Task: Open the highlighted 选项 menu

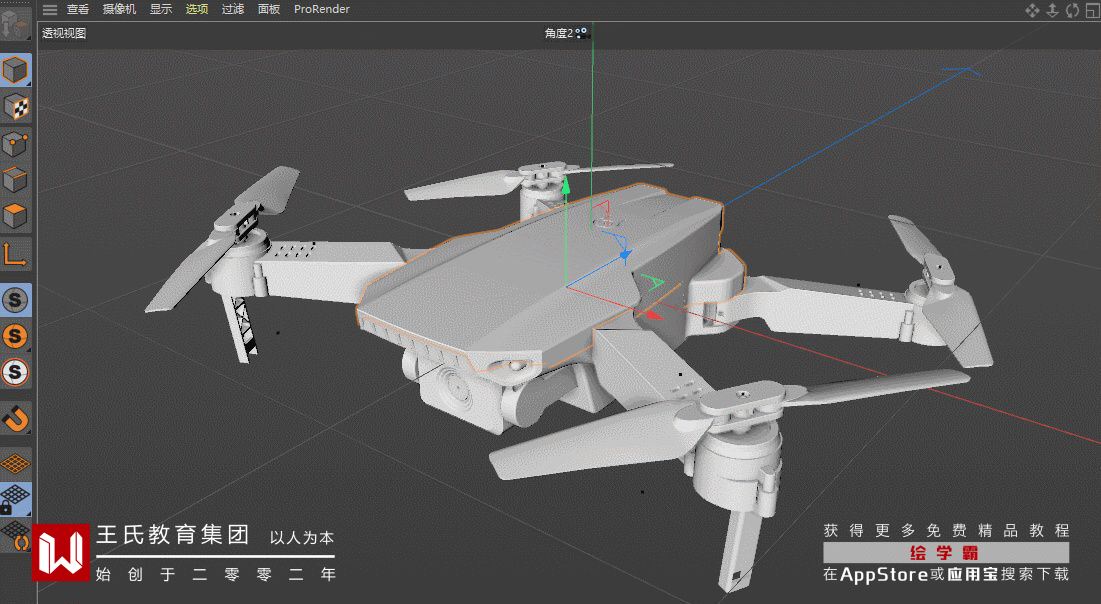Action: click(x=197, y=9)
